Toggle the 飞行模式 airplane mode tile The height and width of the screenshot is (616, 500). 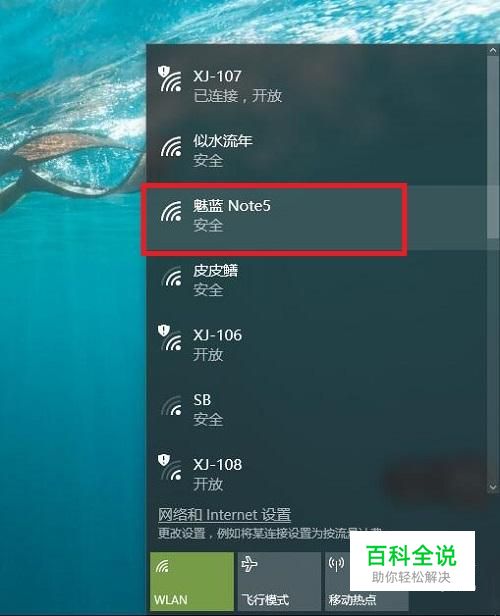click(279, 582)
